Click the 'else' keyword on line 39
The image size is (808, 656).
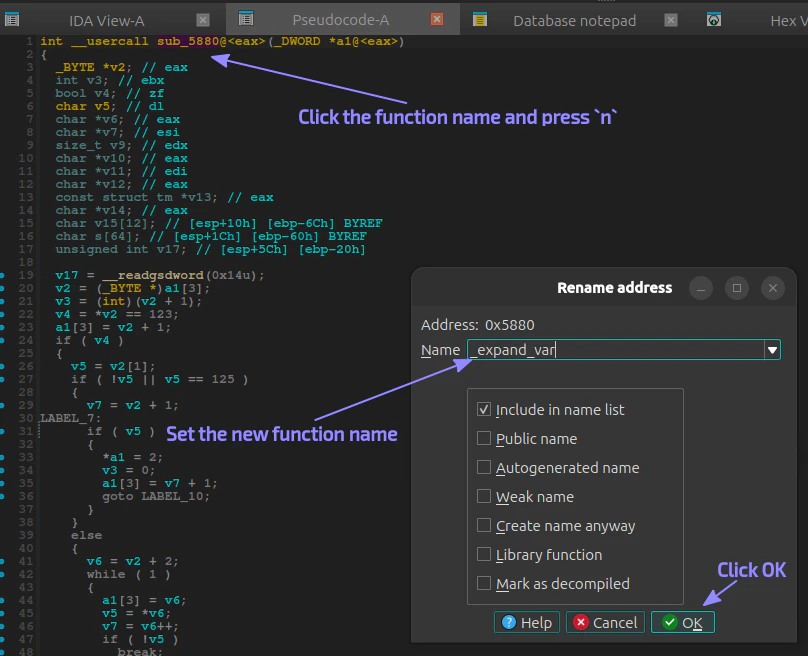point(87,535)
